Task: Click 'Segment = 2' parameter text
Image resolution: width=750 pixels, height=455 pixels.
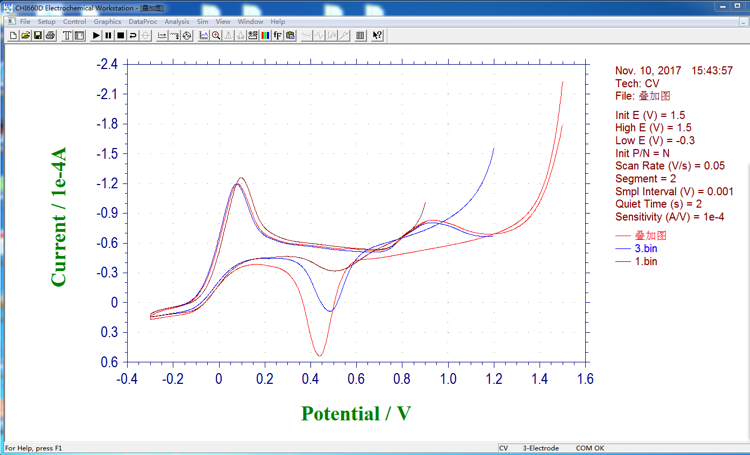Action: coord(646,178)
